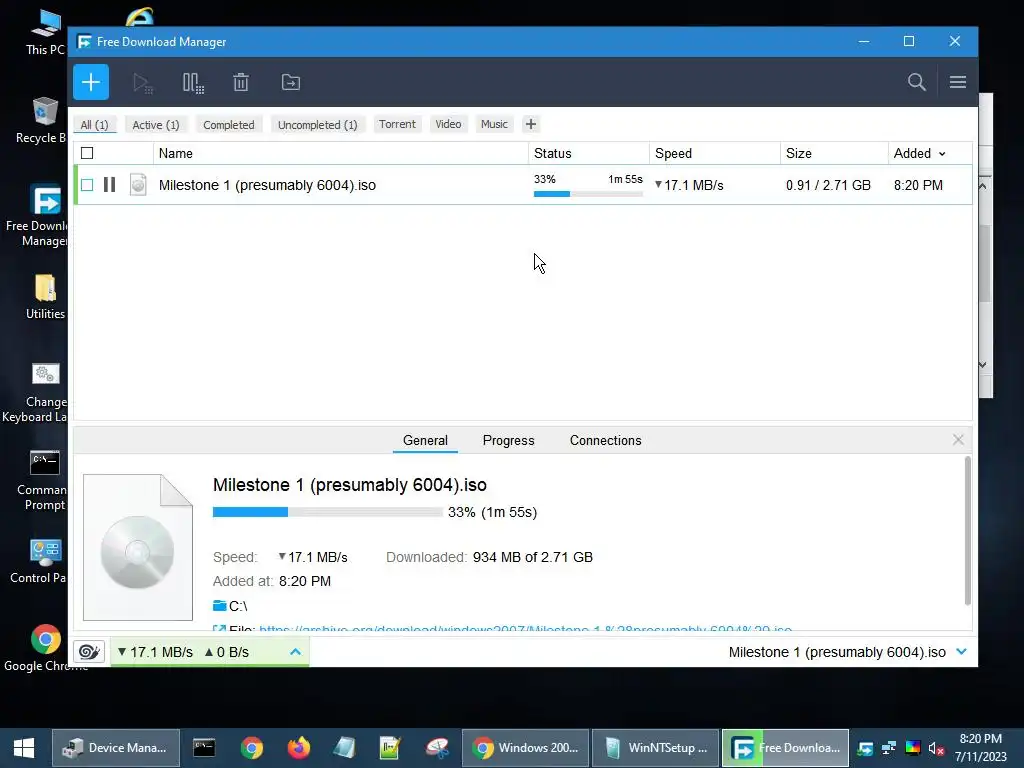Switch to Device Manager taskbar button

coord(116,748)
